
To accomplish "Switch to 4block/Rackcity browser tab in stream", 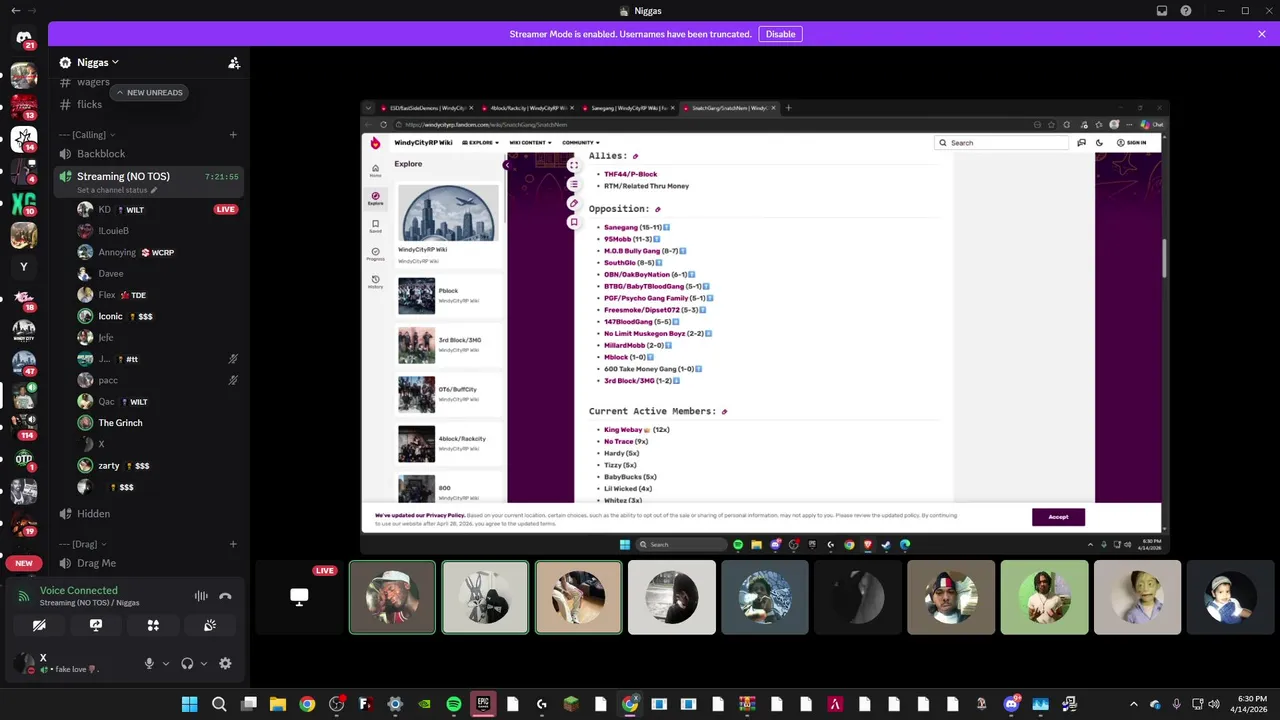I will 529,108.
